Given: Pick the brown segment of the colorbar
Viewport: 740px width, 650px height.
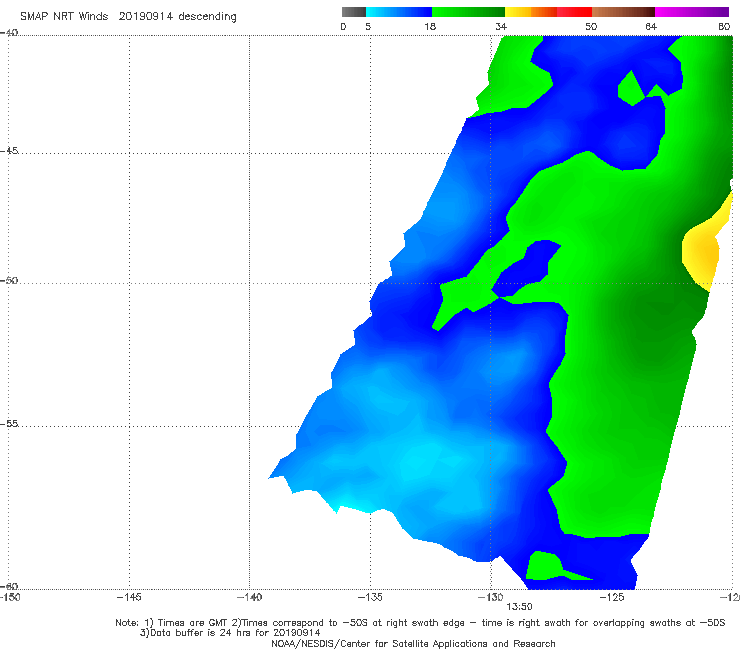Looking at the screenshot, I should (623, 12).
